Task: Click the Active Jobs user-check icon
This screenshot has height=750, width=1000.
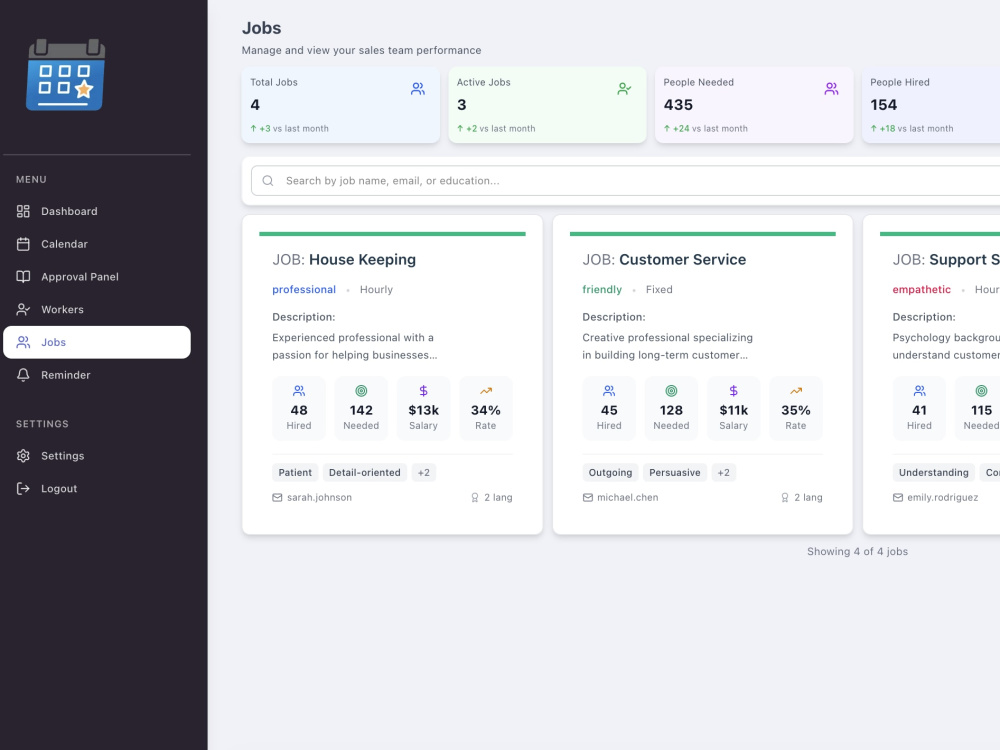Action: click(624, 89)
